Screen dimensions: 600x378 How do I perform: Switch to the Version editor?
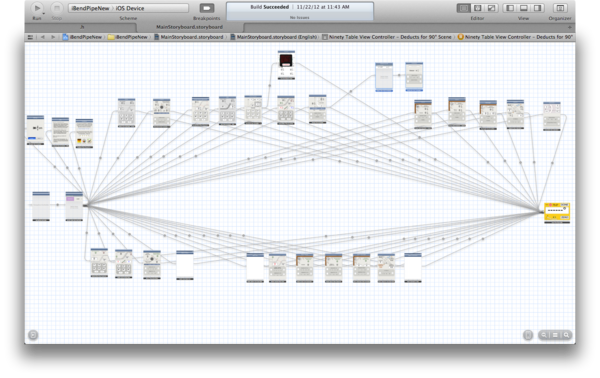click(491, 8)
